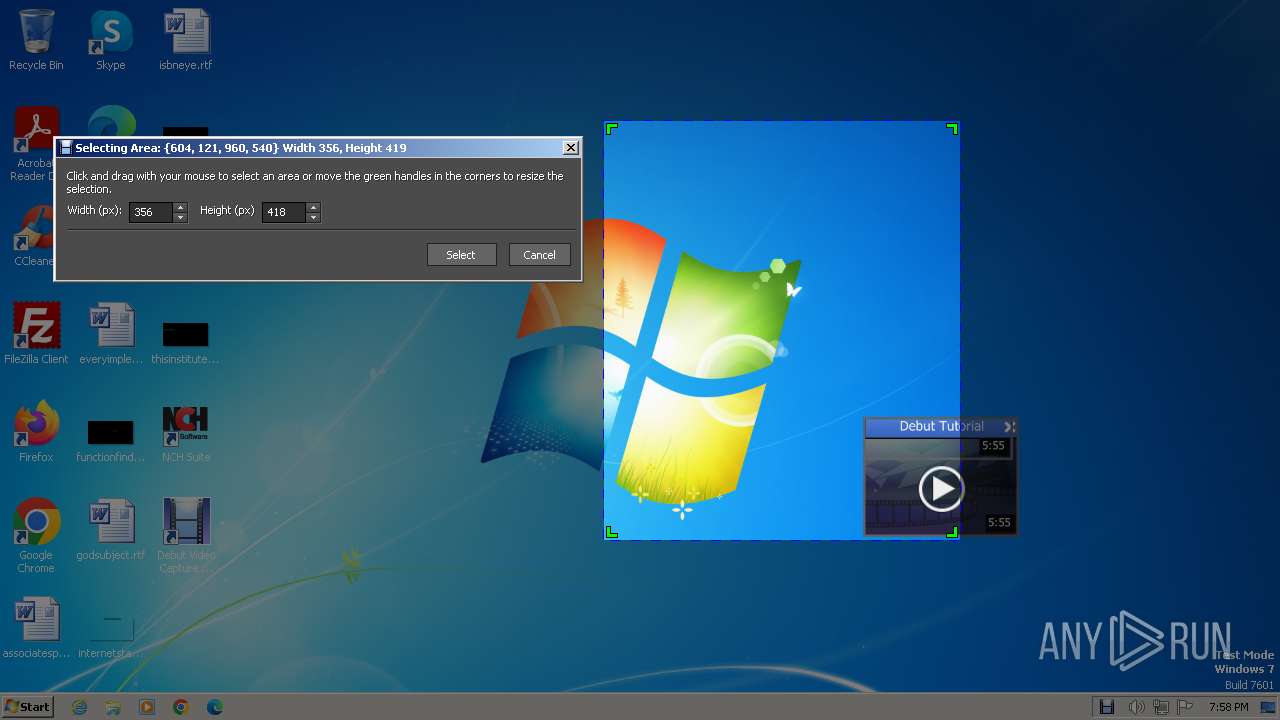Close the Debut Tutorial widget

point(1009,426)
